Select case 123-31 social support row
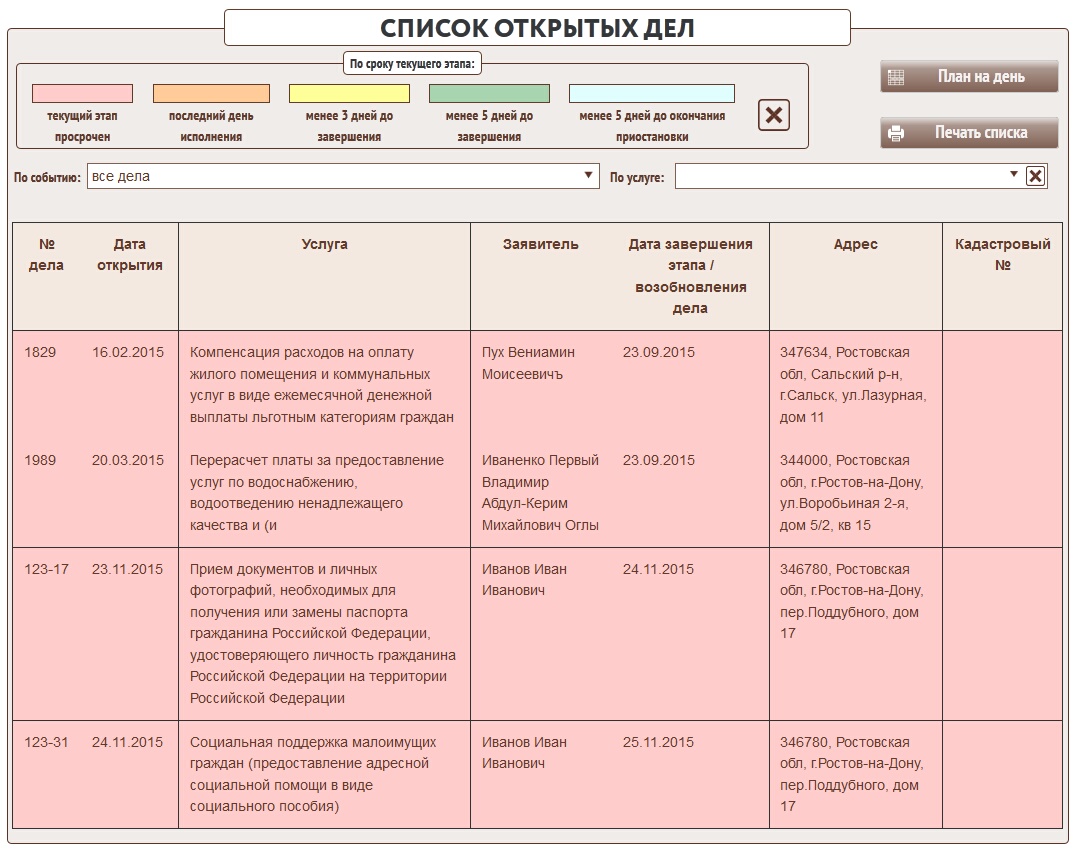This screenshot has width=1078, height=851. click(46, 742)
